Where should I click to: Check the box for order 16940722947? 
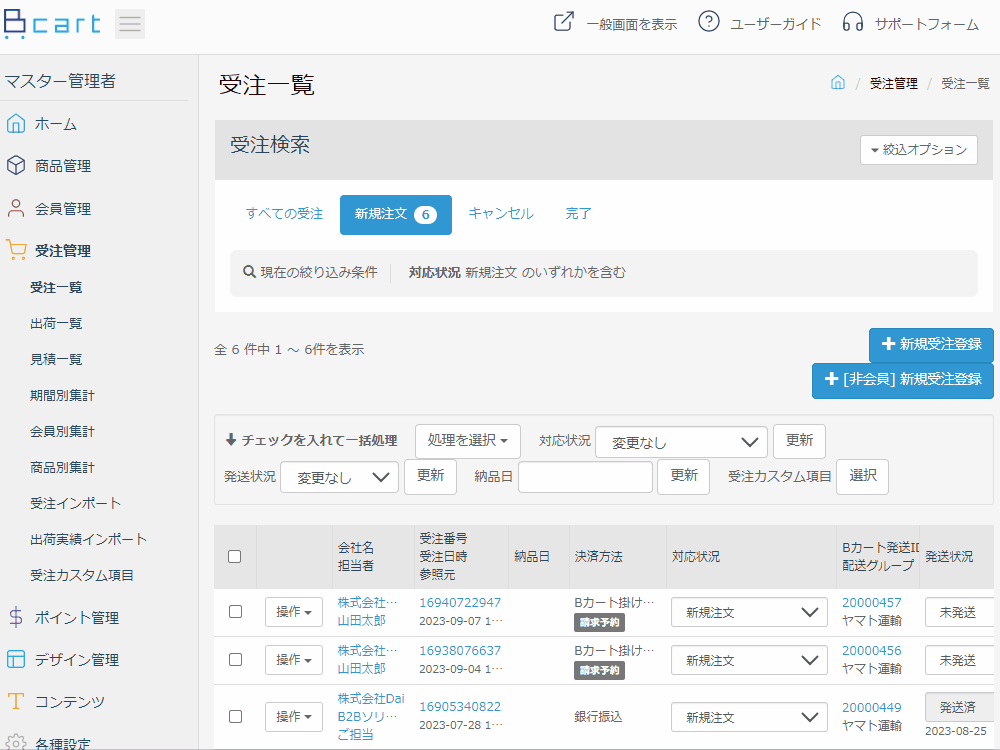(x=235, y=612)
